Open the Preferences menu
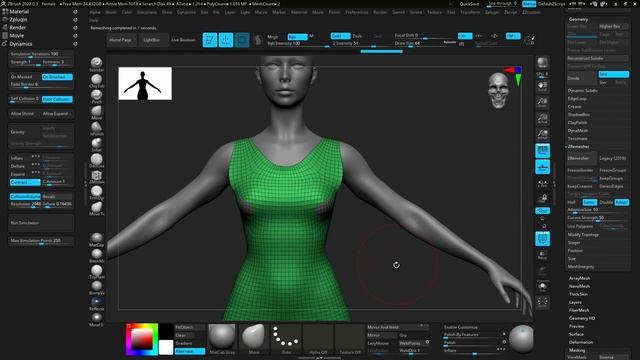The height and width of the screenshot is (360, 640). tap(356, 12)
